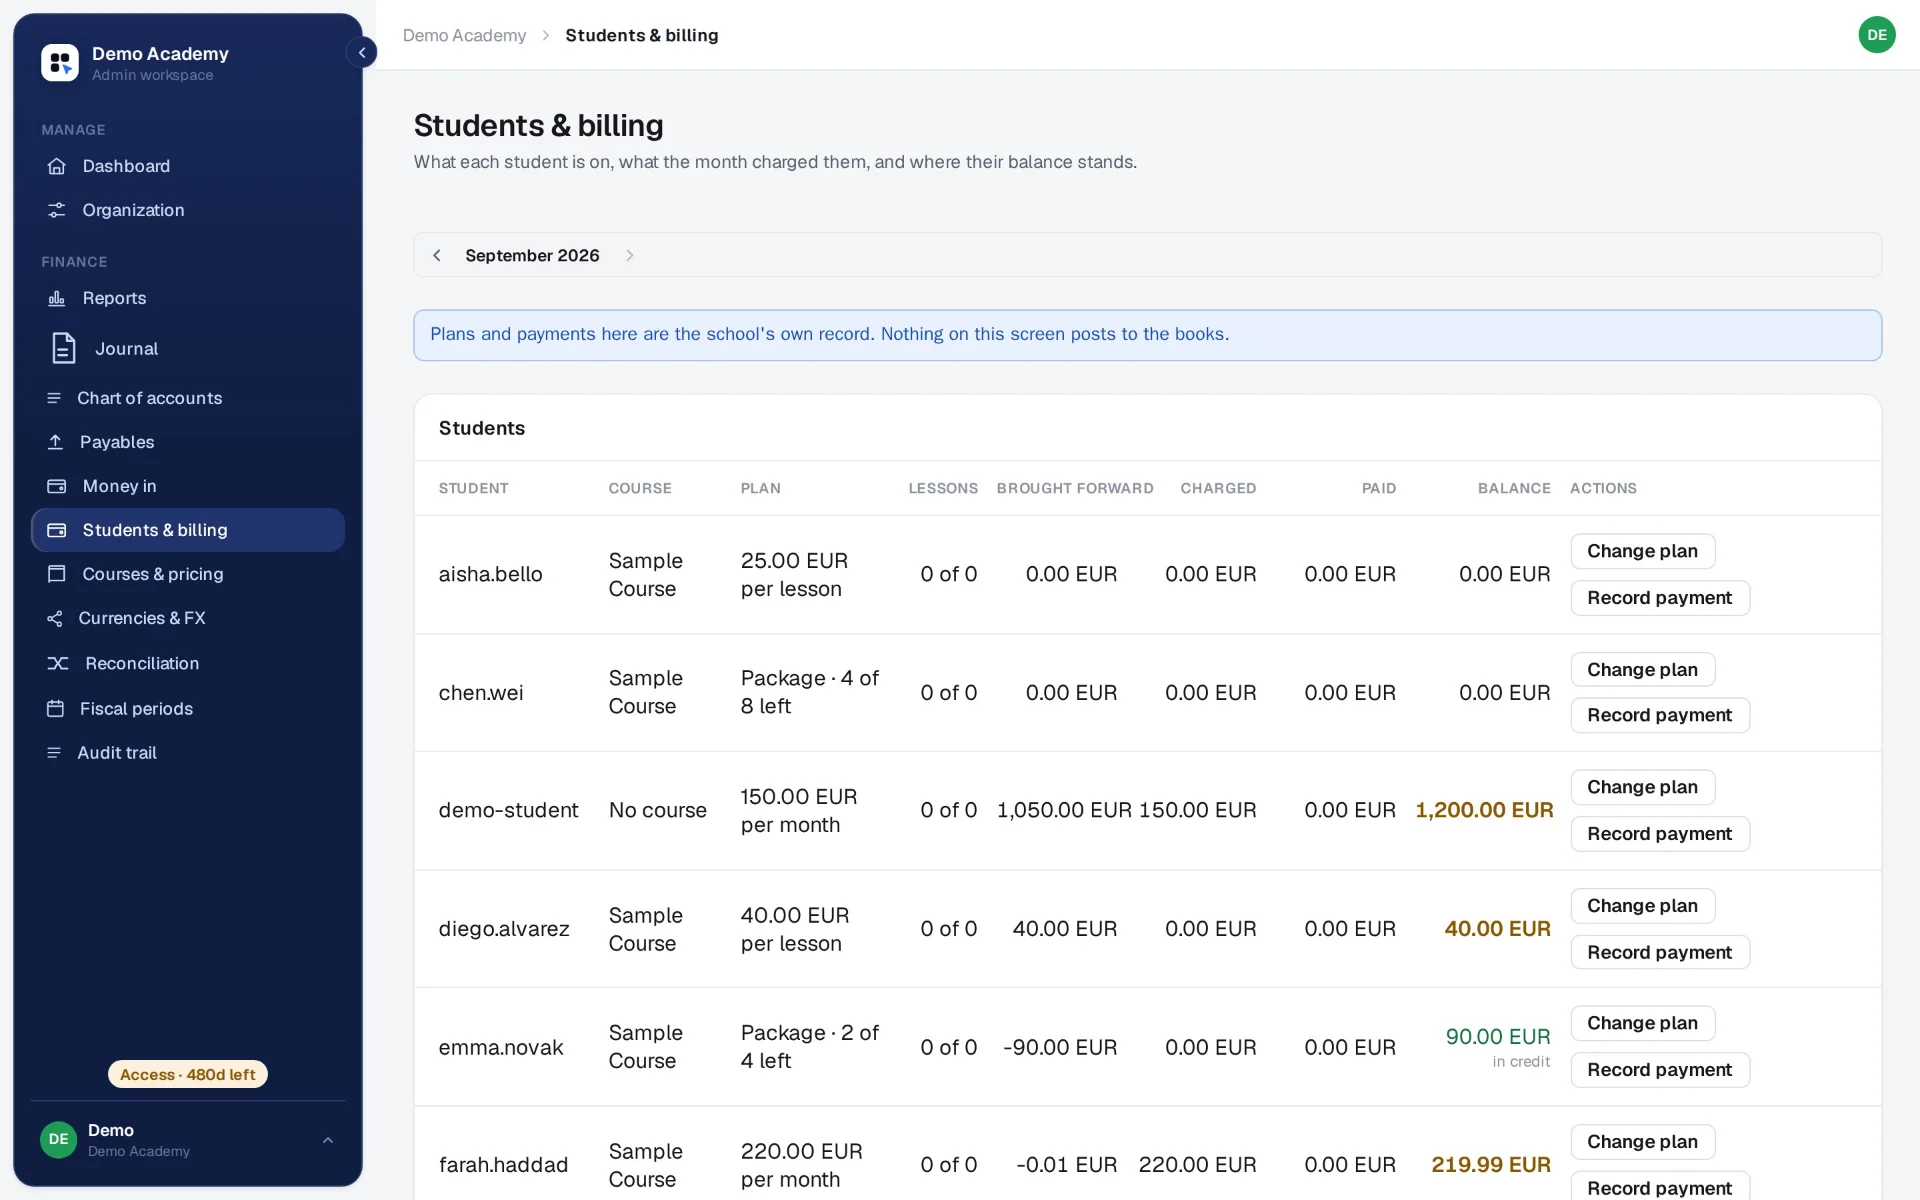Screen dimensions: 1920x1200
Task: Expand the Demo user menu chevron
Action: (327, 1140)
